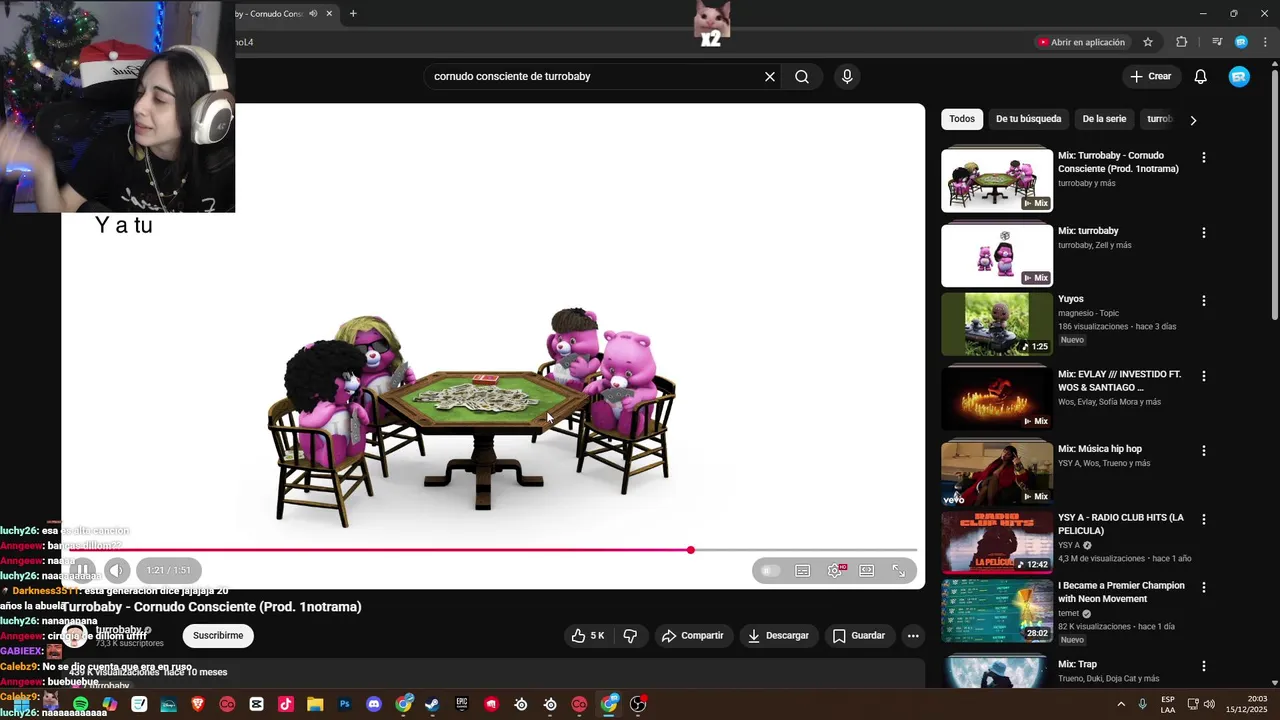Dislike the Cornudo Consciente video
This screenshot has width=1280, height=720.
pyautogui.click(x=630, y=636)
